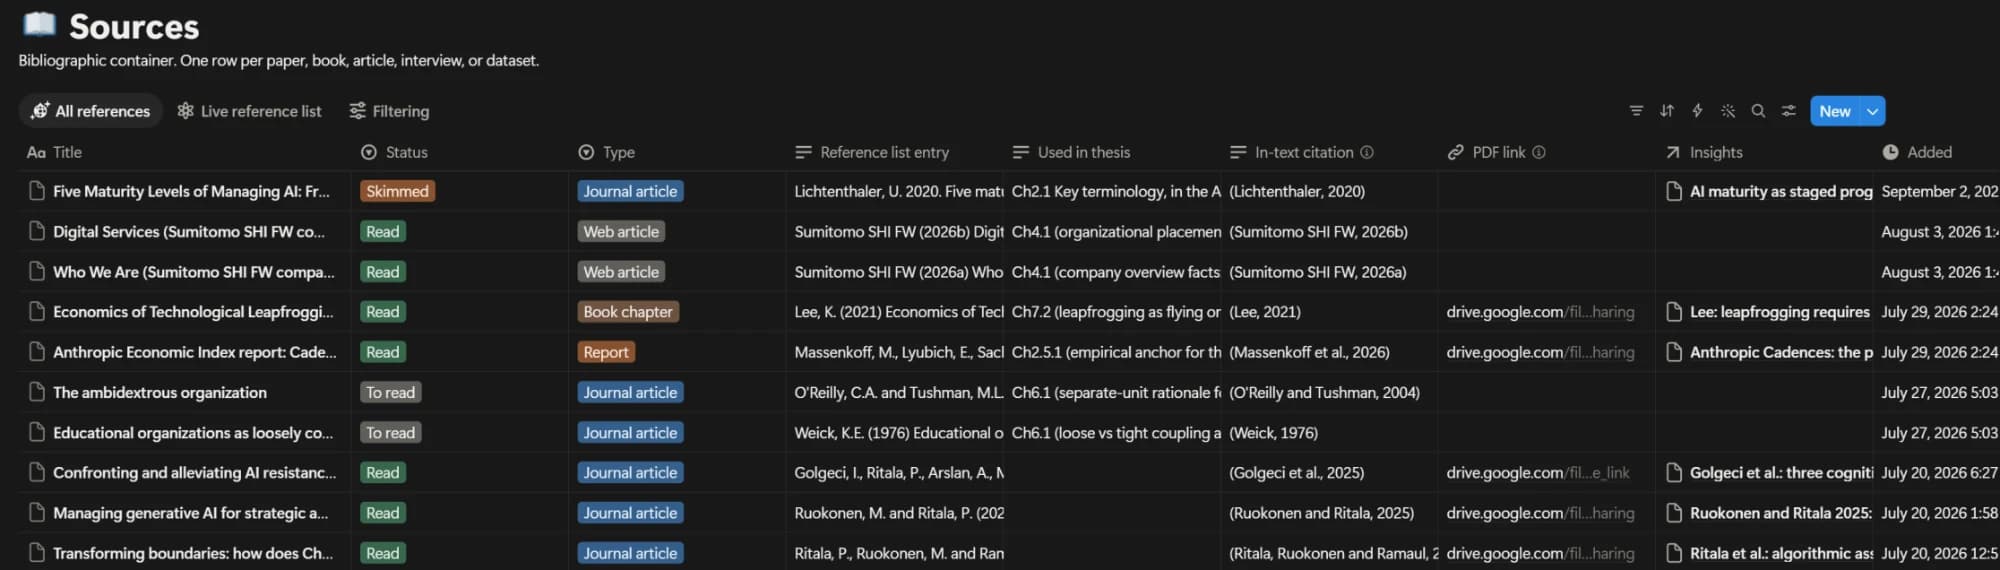Click the sort arrows icon
The height and width of the screenshot is (570, 2000).
[x=1667, y=111]
